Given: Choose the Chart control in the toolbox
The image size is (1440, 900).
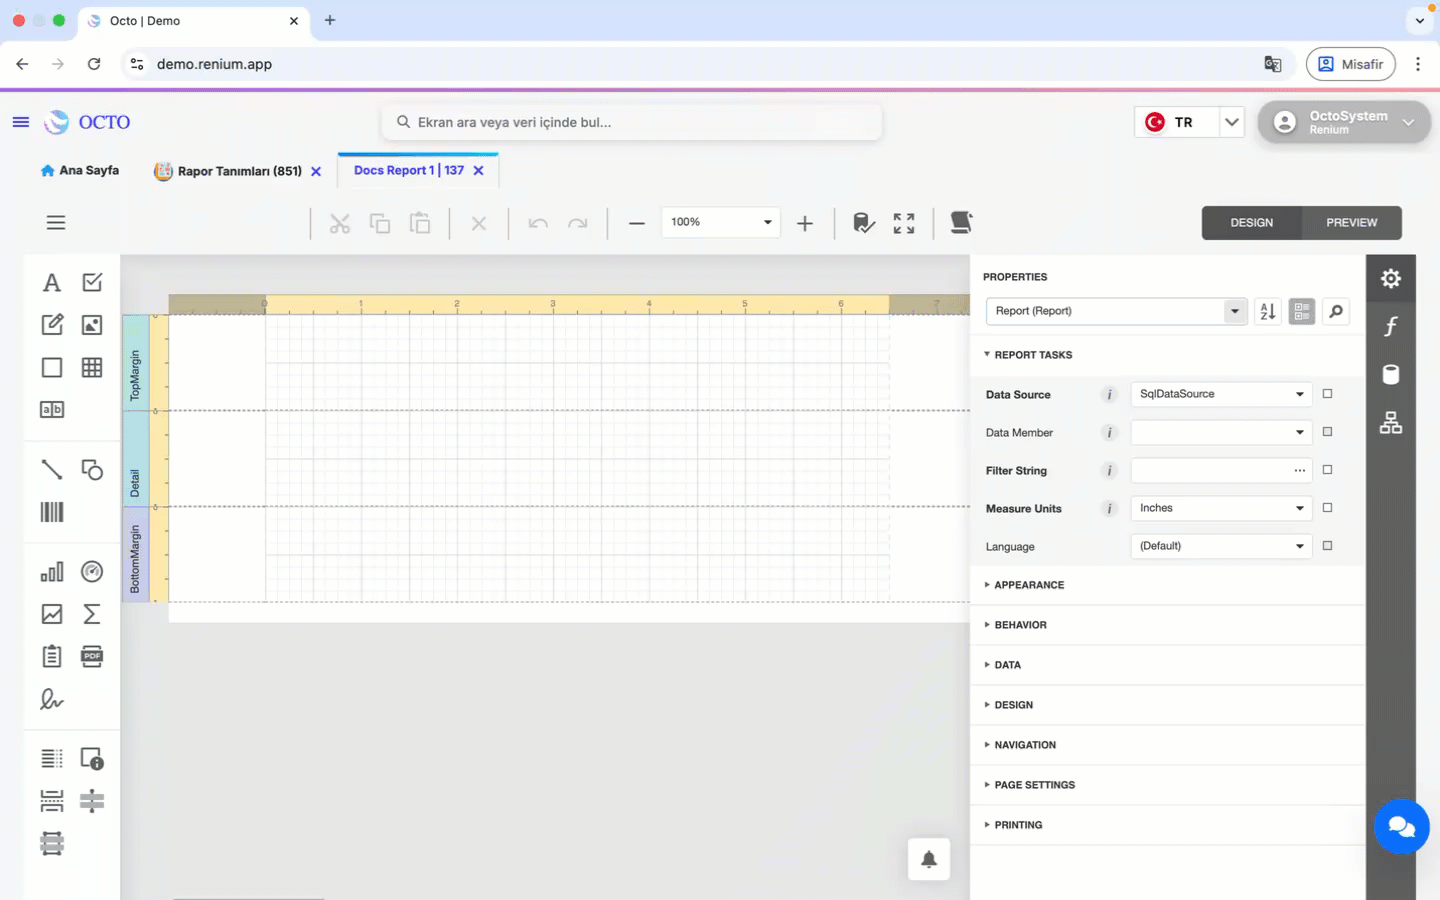Looking at the screenshot, I should point(52,572).
